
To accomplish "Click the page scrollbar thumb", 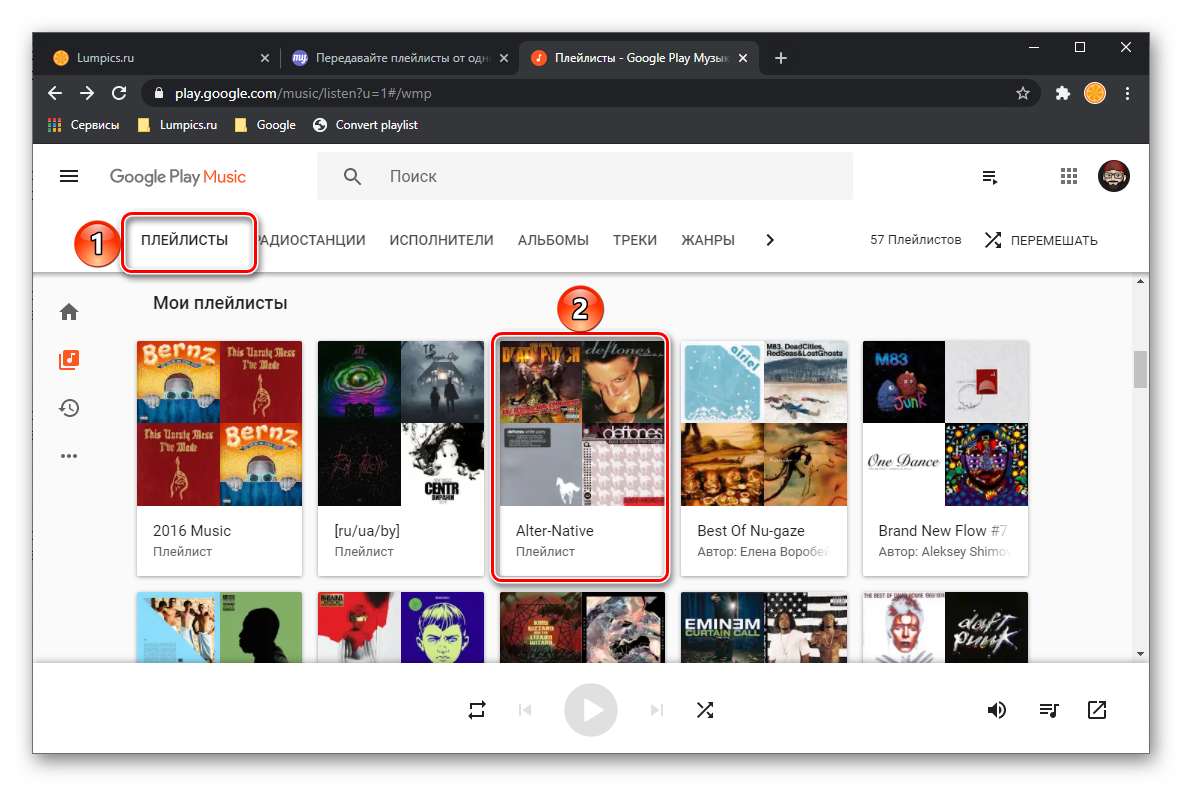I will 1141,369.
